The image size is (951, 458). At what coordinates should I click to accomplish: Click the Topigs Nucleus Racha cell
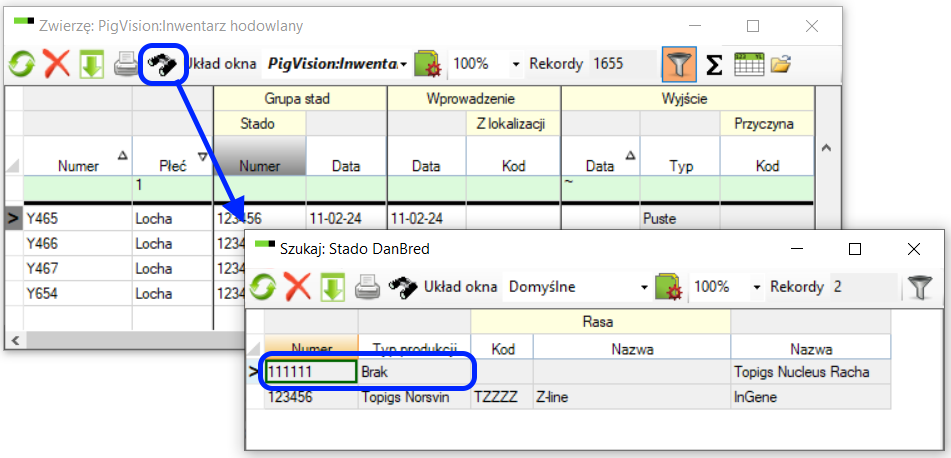pyautogui.click(x=811, y=372)
